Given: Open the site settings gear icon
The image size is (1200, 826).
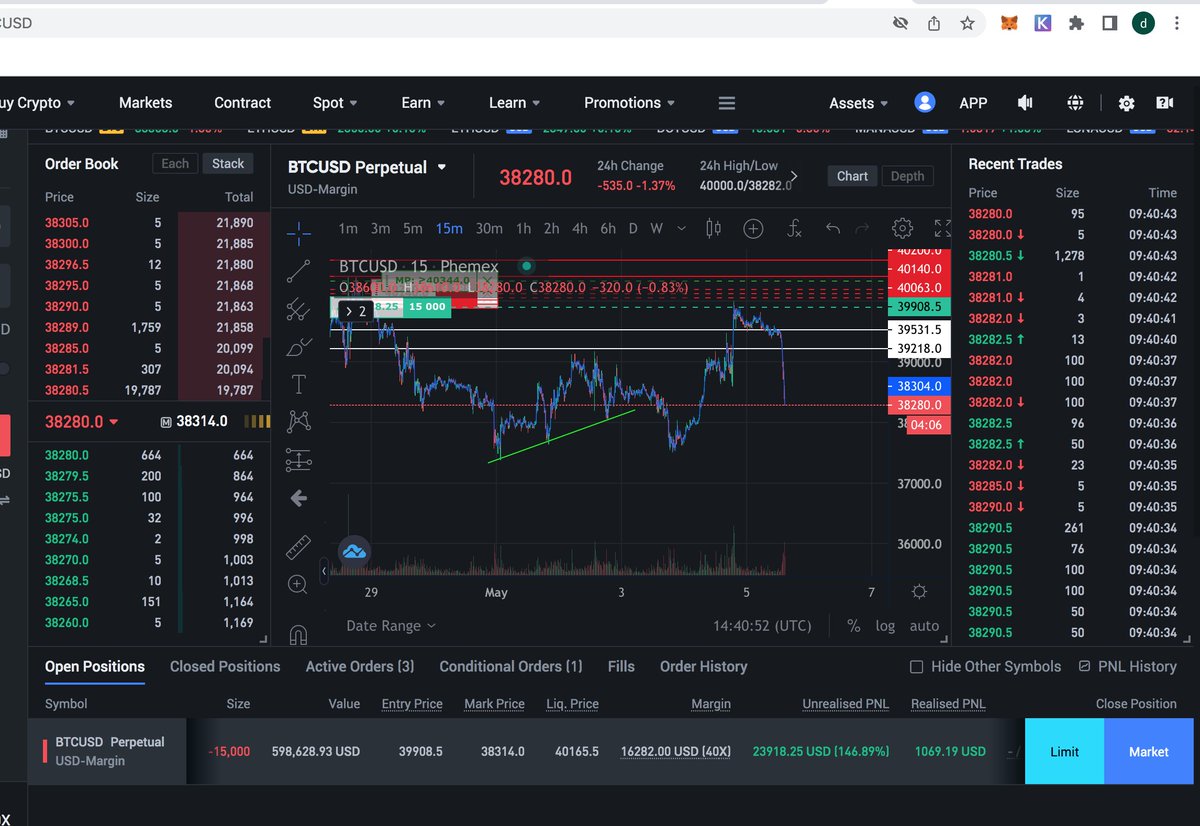Looking at the screenshot, I should point(1126,103).
